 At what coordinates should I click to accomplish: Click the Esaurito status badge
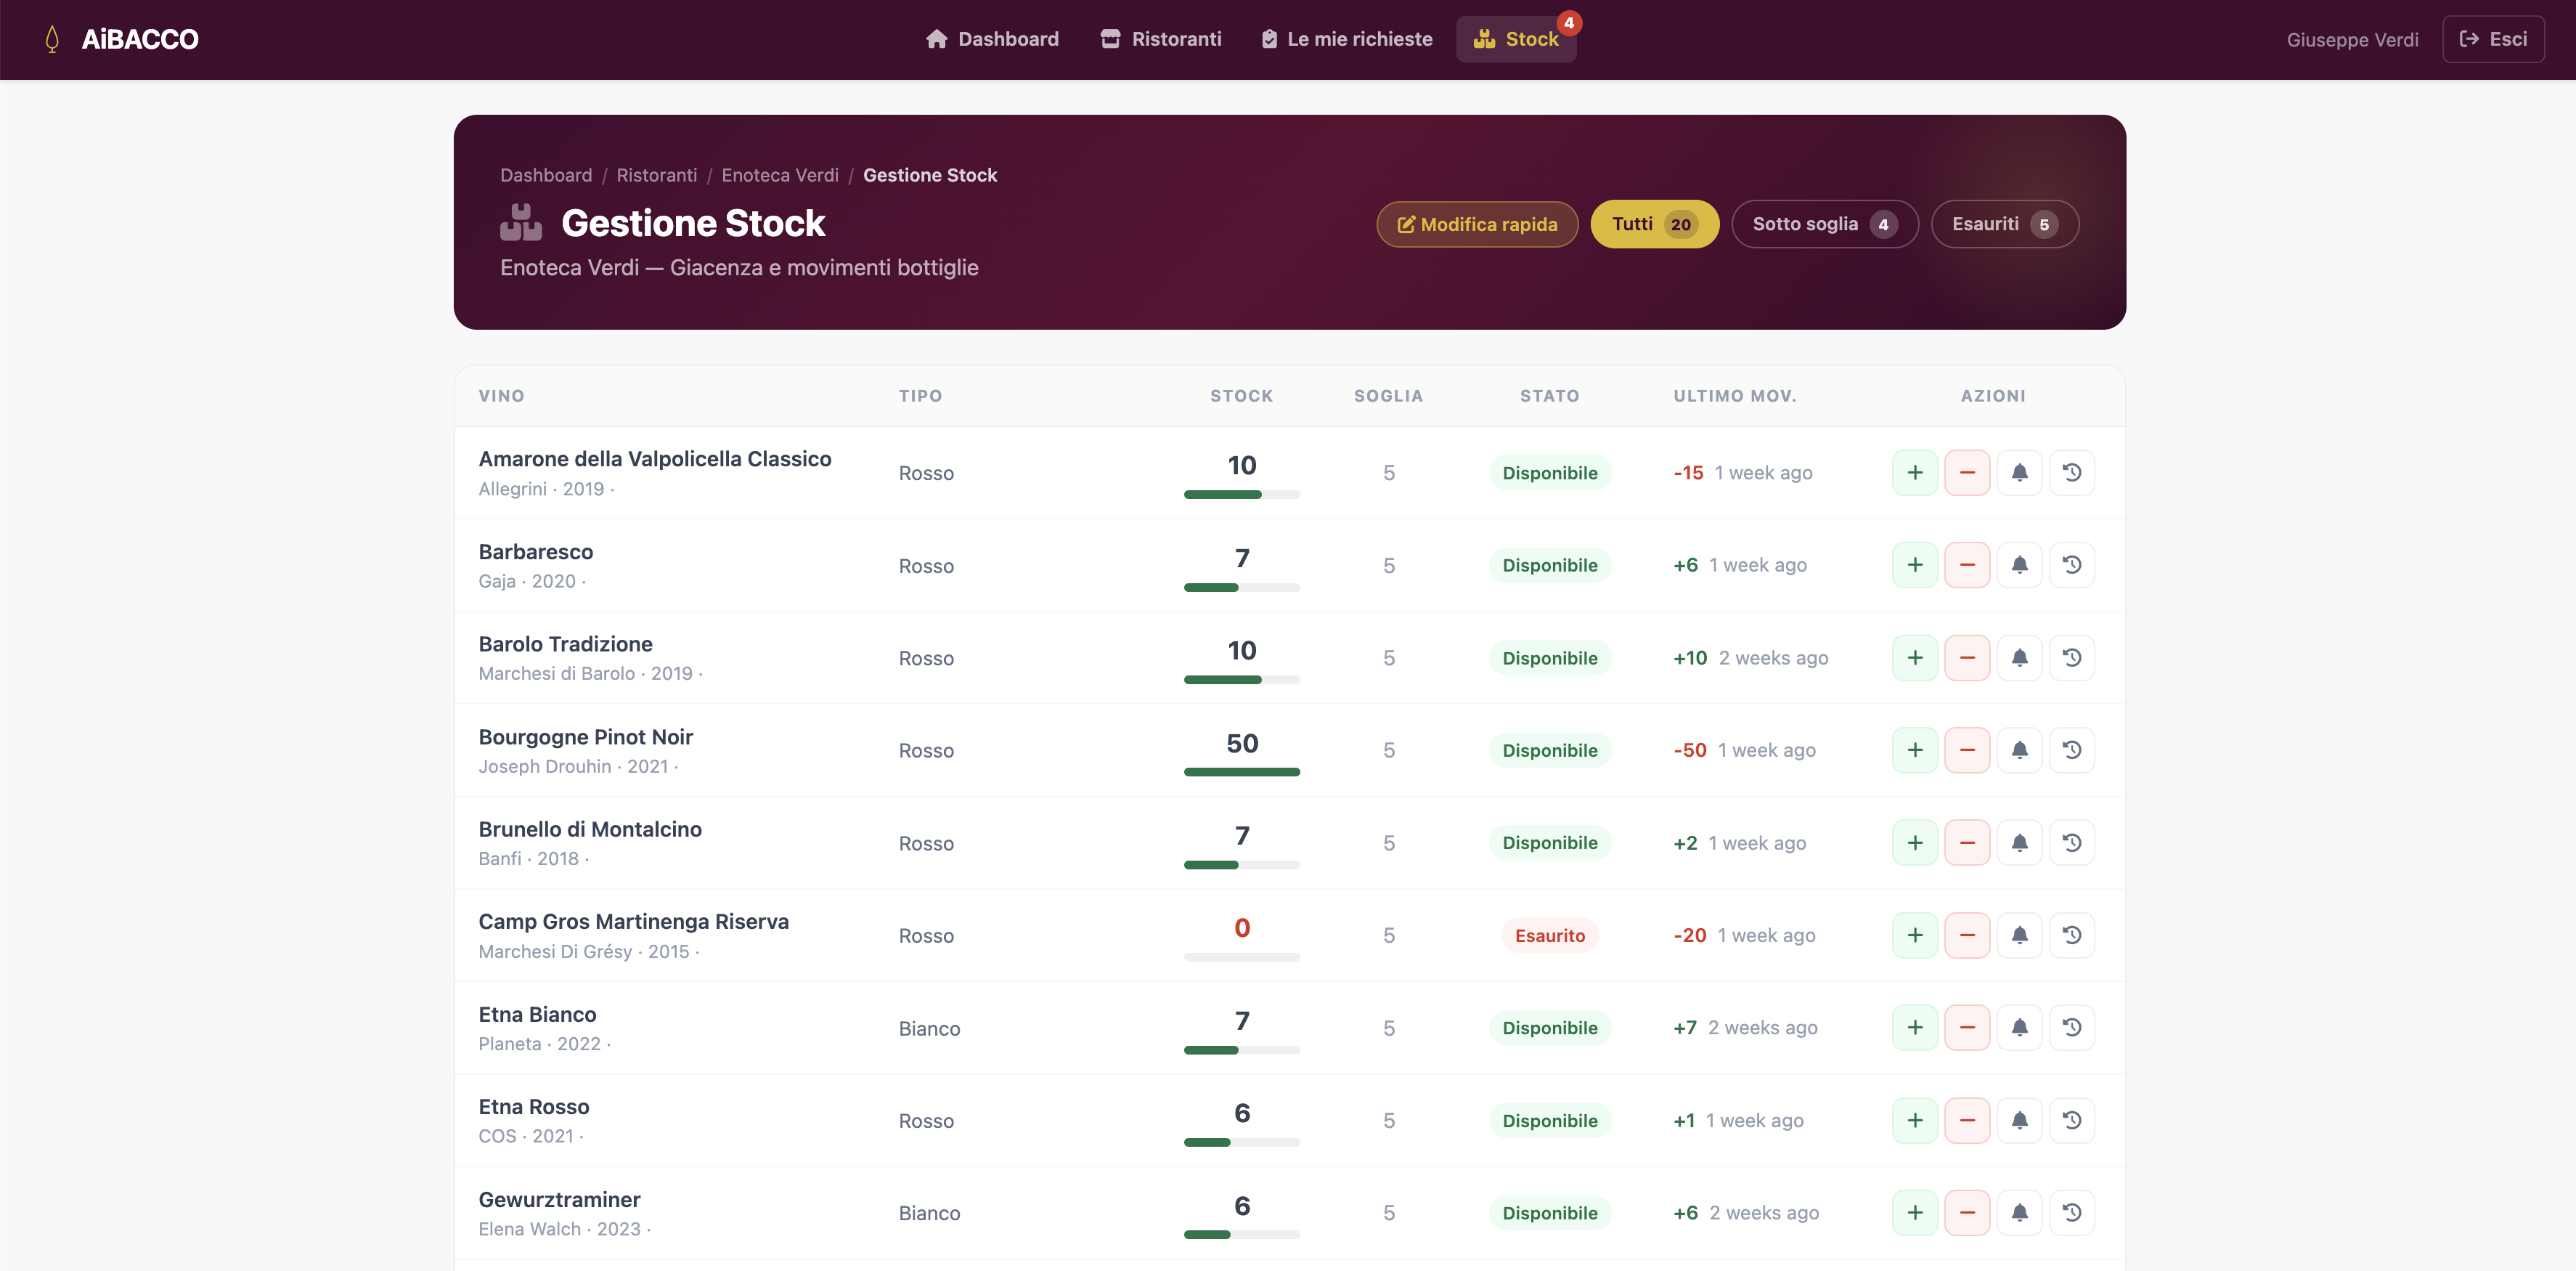[x=1550, y=936]
